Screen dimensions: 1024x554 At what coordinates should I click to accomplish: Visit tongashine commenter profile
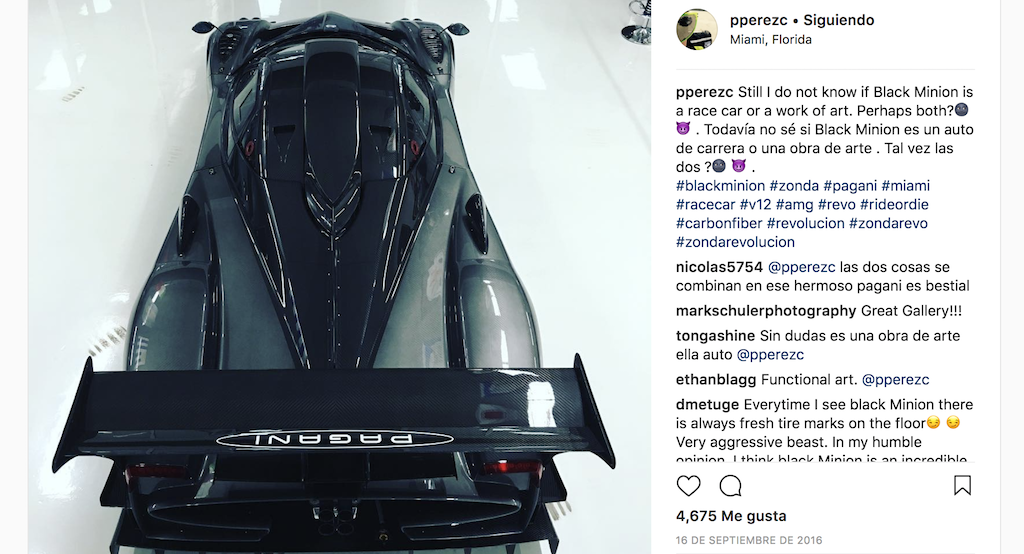(x=715, y=336)
